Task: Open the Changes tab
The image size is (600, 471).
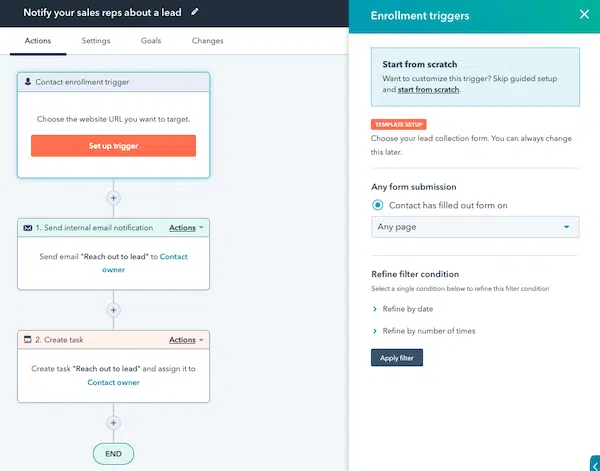Action: coord(208,41)
